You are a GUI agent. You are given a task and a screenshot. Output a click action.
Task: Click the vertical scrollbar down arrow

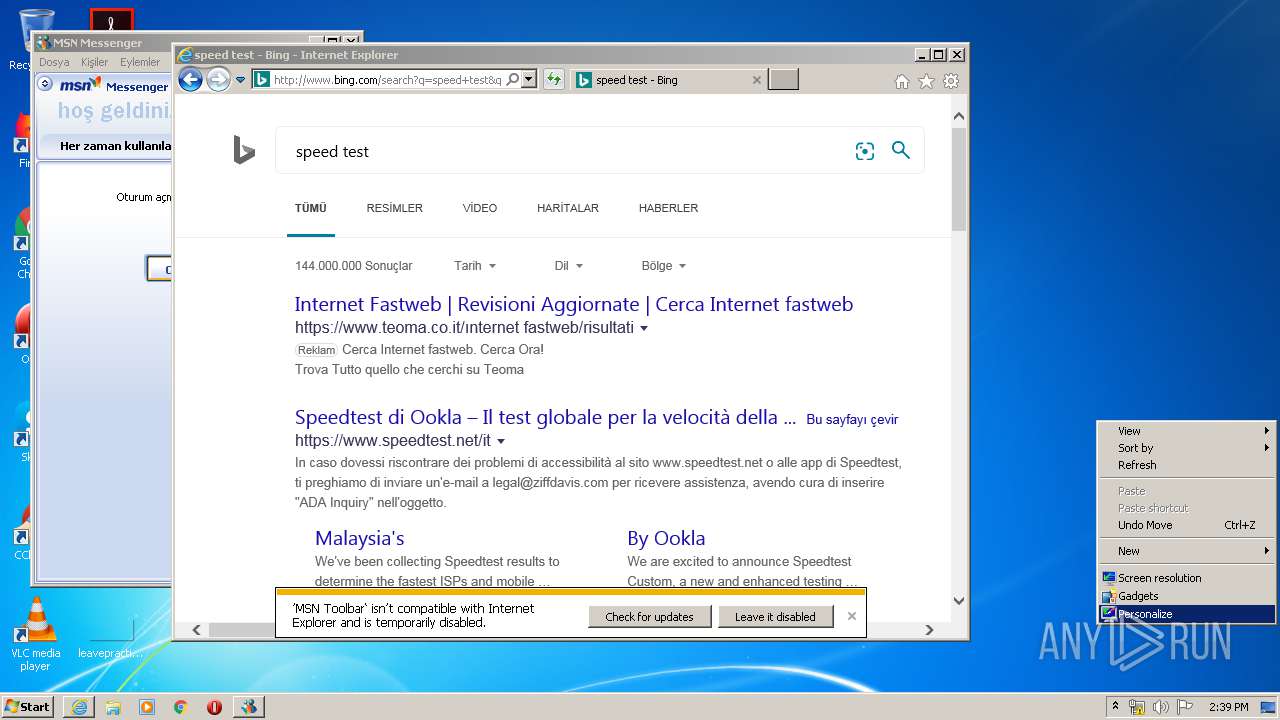959,601
